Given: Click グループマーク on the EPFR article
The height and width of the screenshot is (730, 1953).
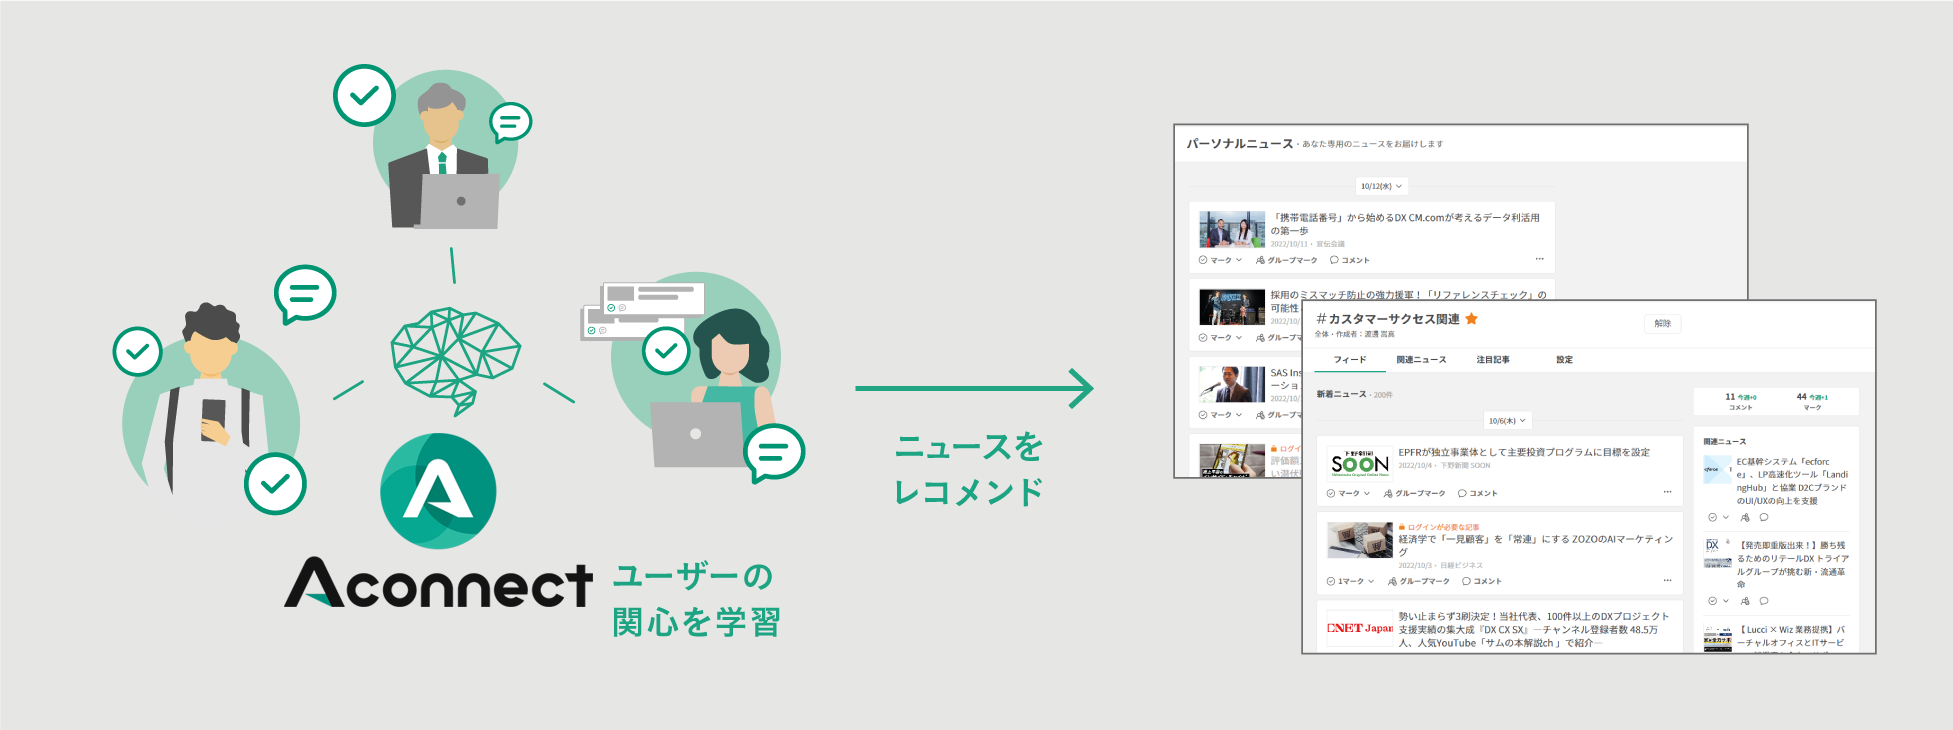Looking at the screenshot, I should coord(1415,493).
